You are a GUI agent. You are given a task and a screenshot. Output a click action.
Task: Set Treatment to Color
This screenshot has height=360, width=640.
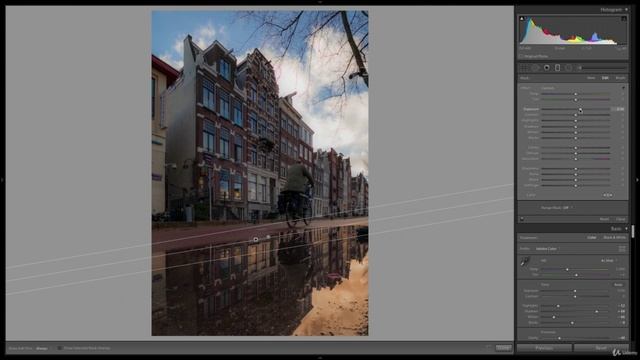point(591,237)
